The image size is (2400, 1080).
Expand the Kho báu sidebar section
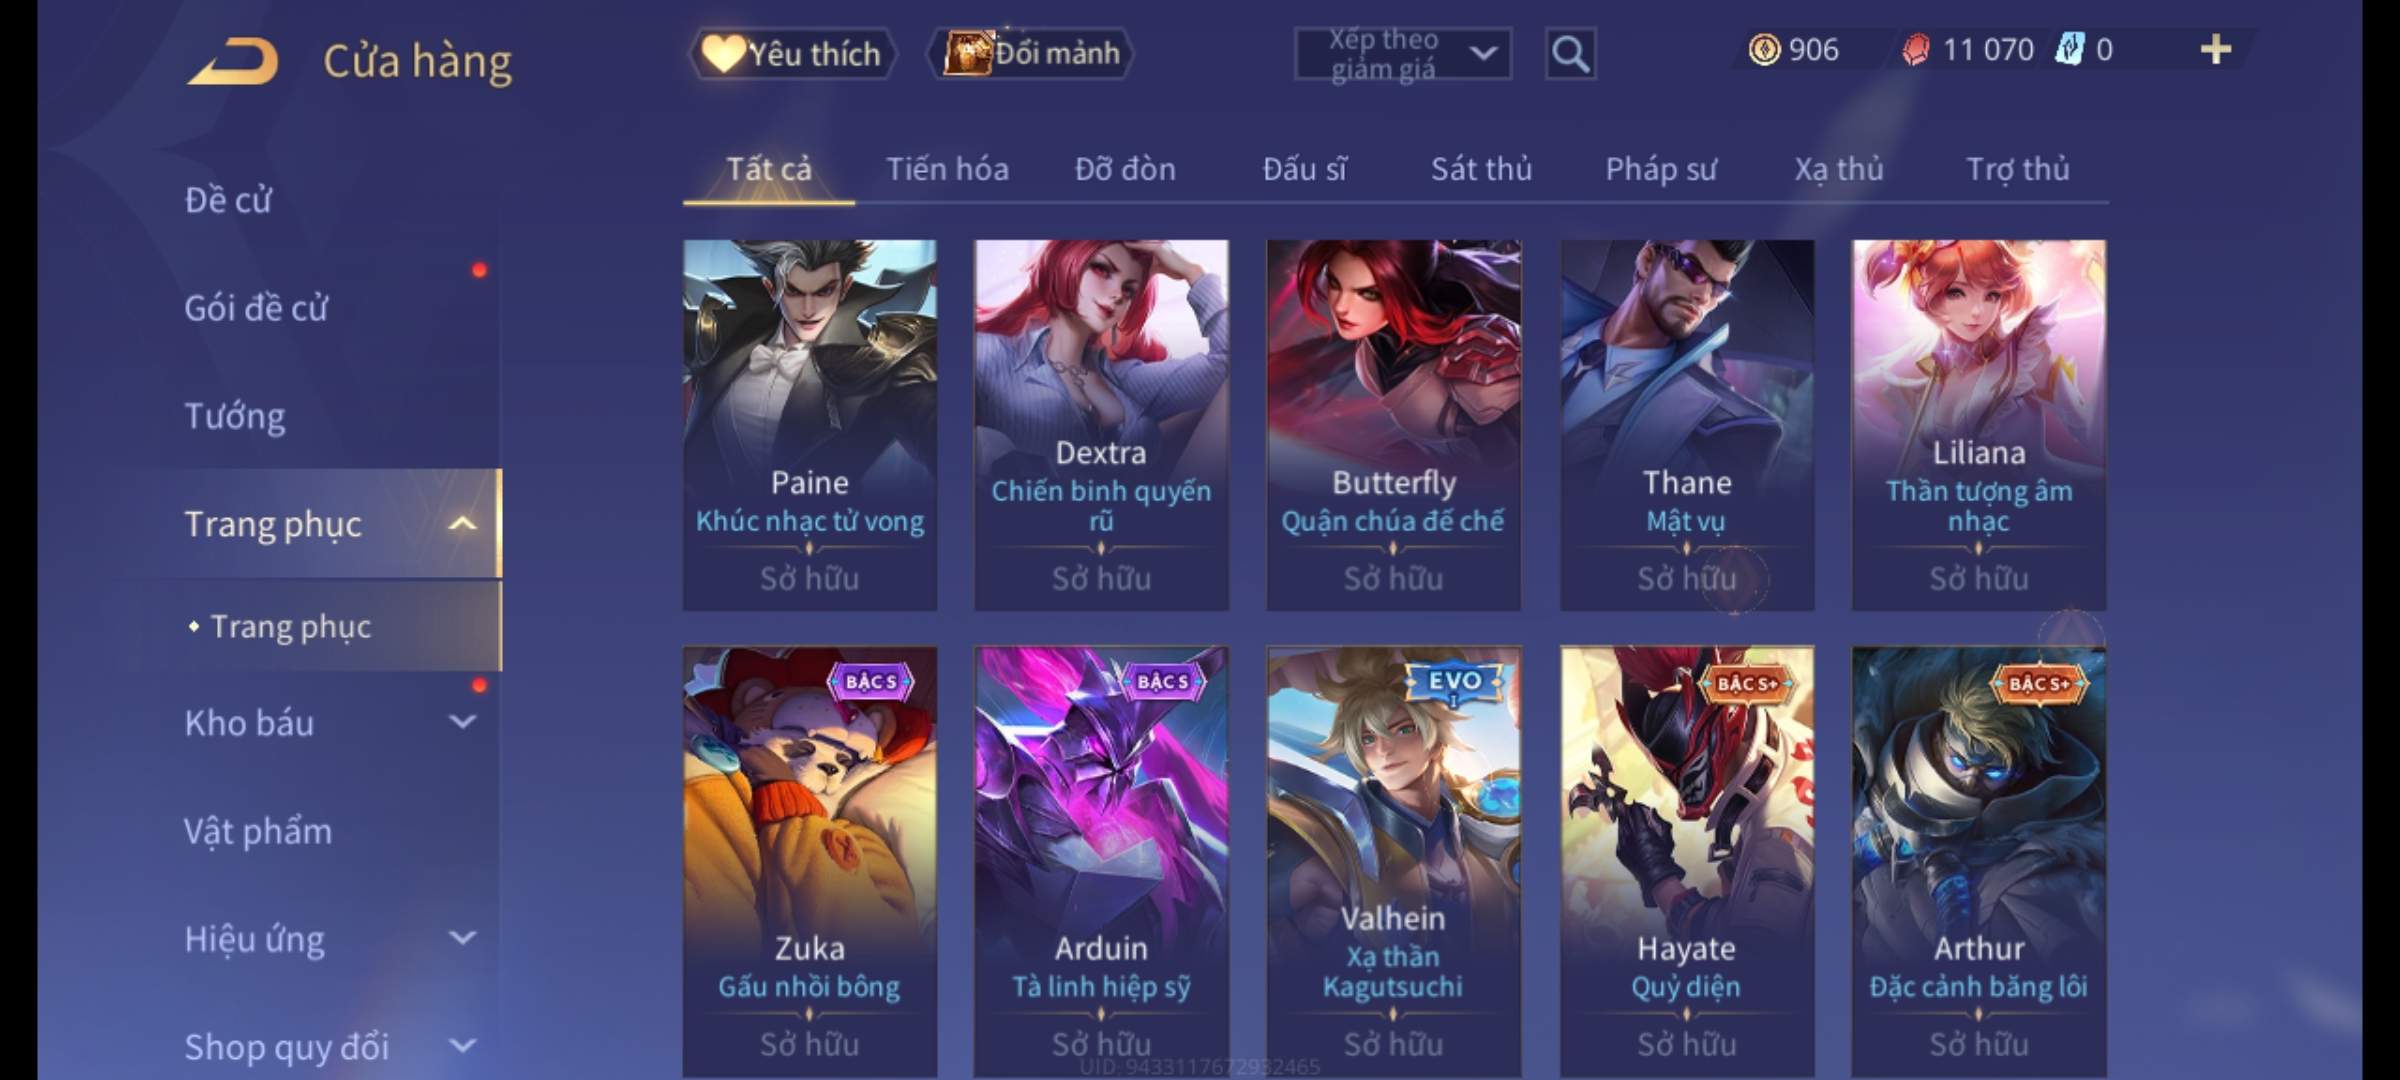462,722
